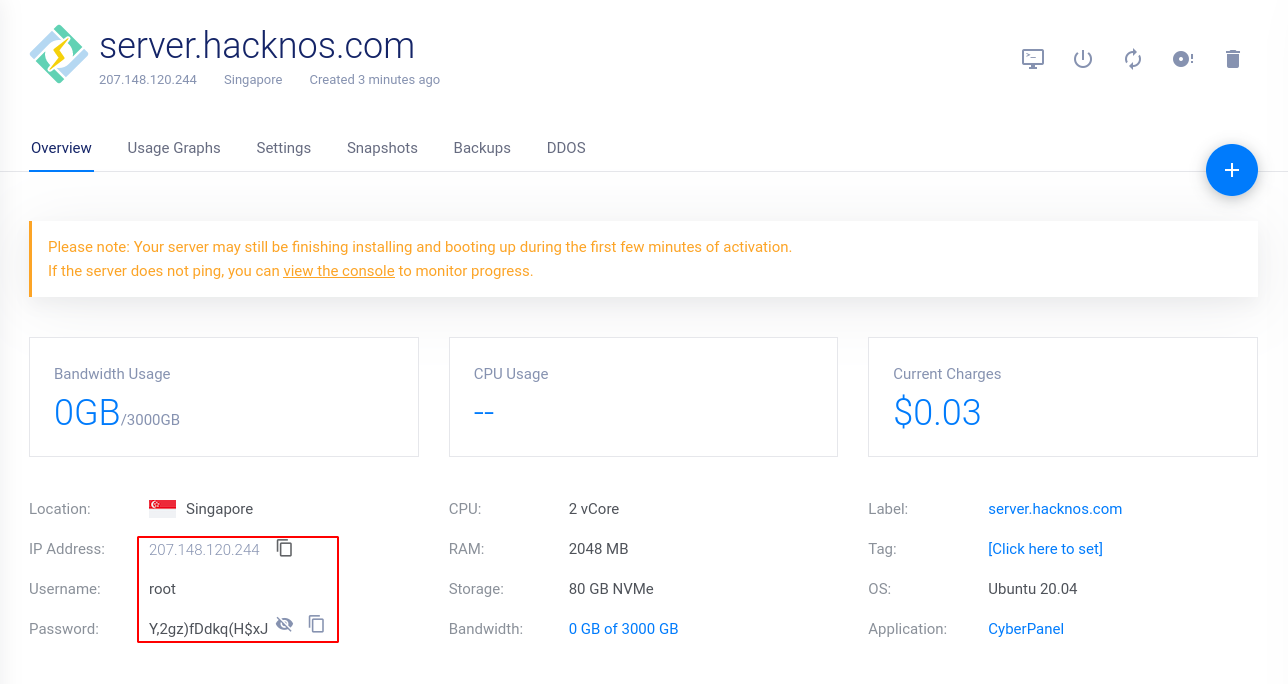
Task: Set tag via '[Click here to set]'
Action: pos(1045,549)
